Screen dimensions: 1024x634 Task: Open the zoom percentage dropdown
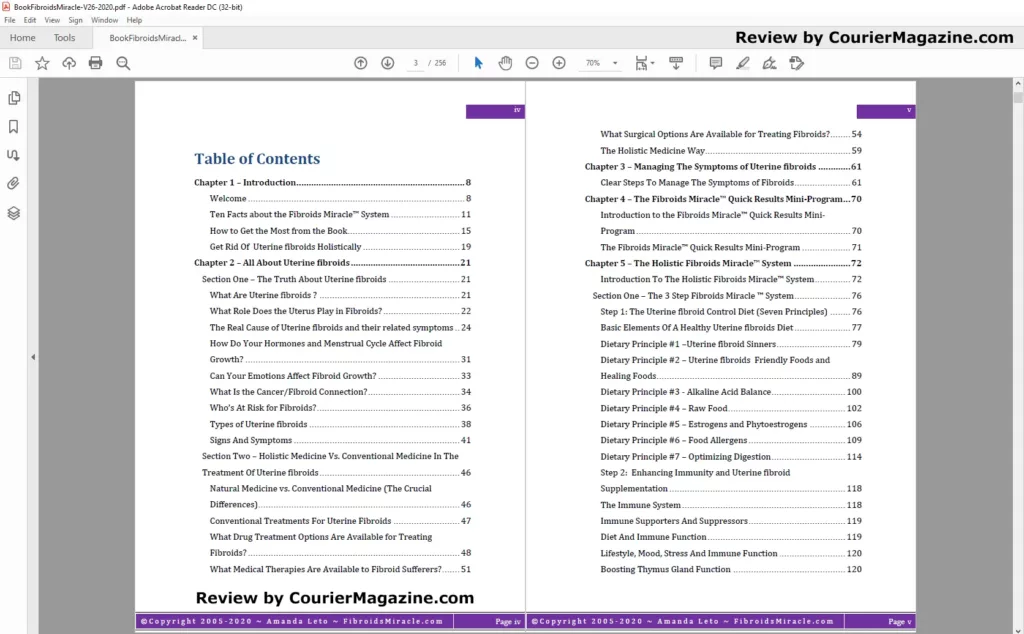tap(615, 63)
